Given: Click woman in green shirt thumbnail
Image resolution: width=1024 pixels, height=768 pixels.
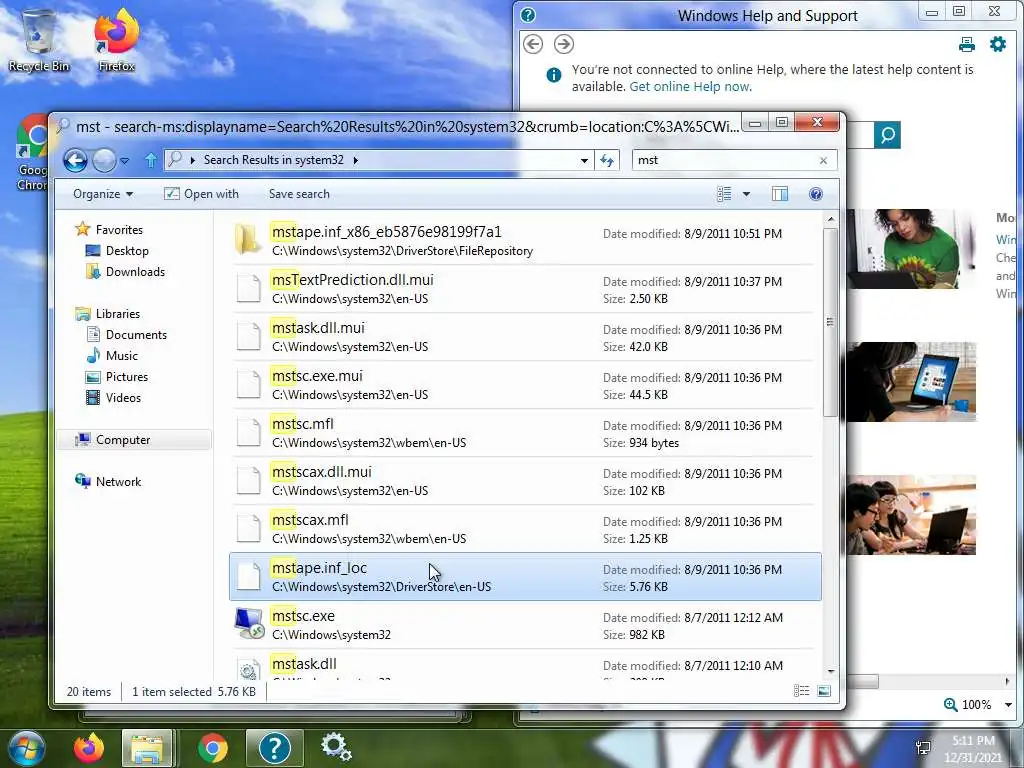Looking at the screenshot, I should point(910,249).
